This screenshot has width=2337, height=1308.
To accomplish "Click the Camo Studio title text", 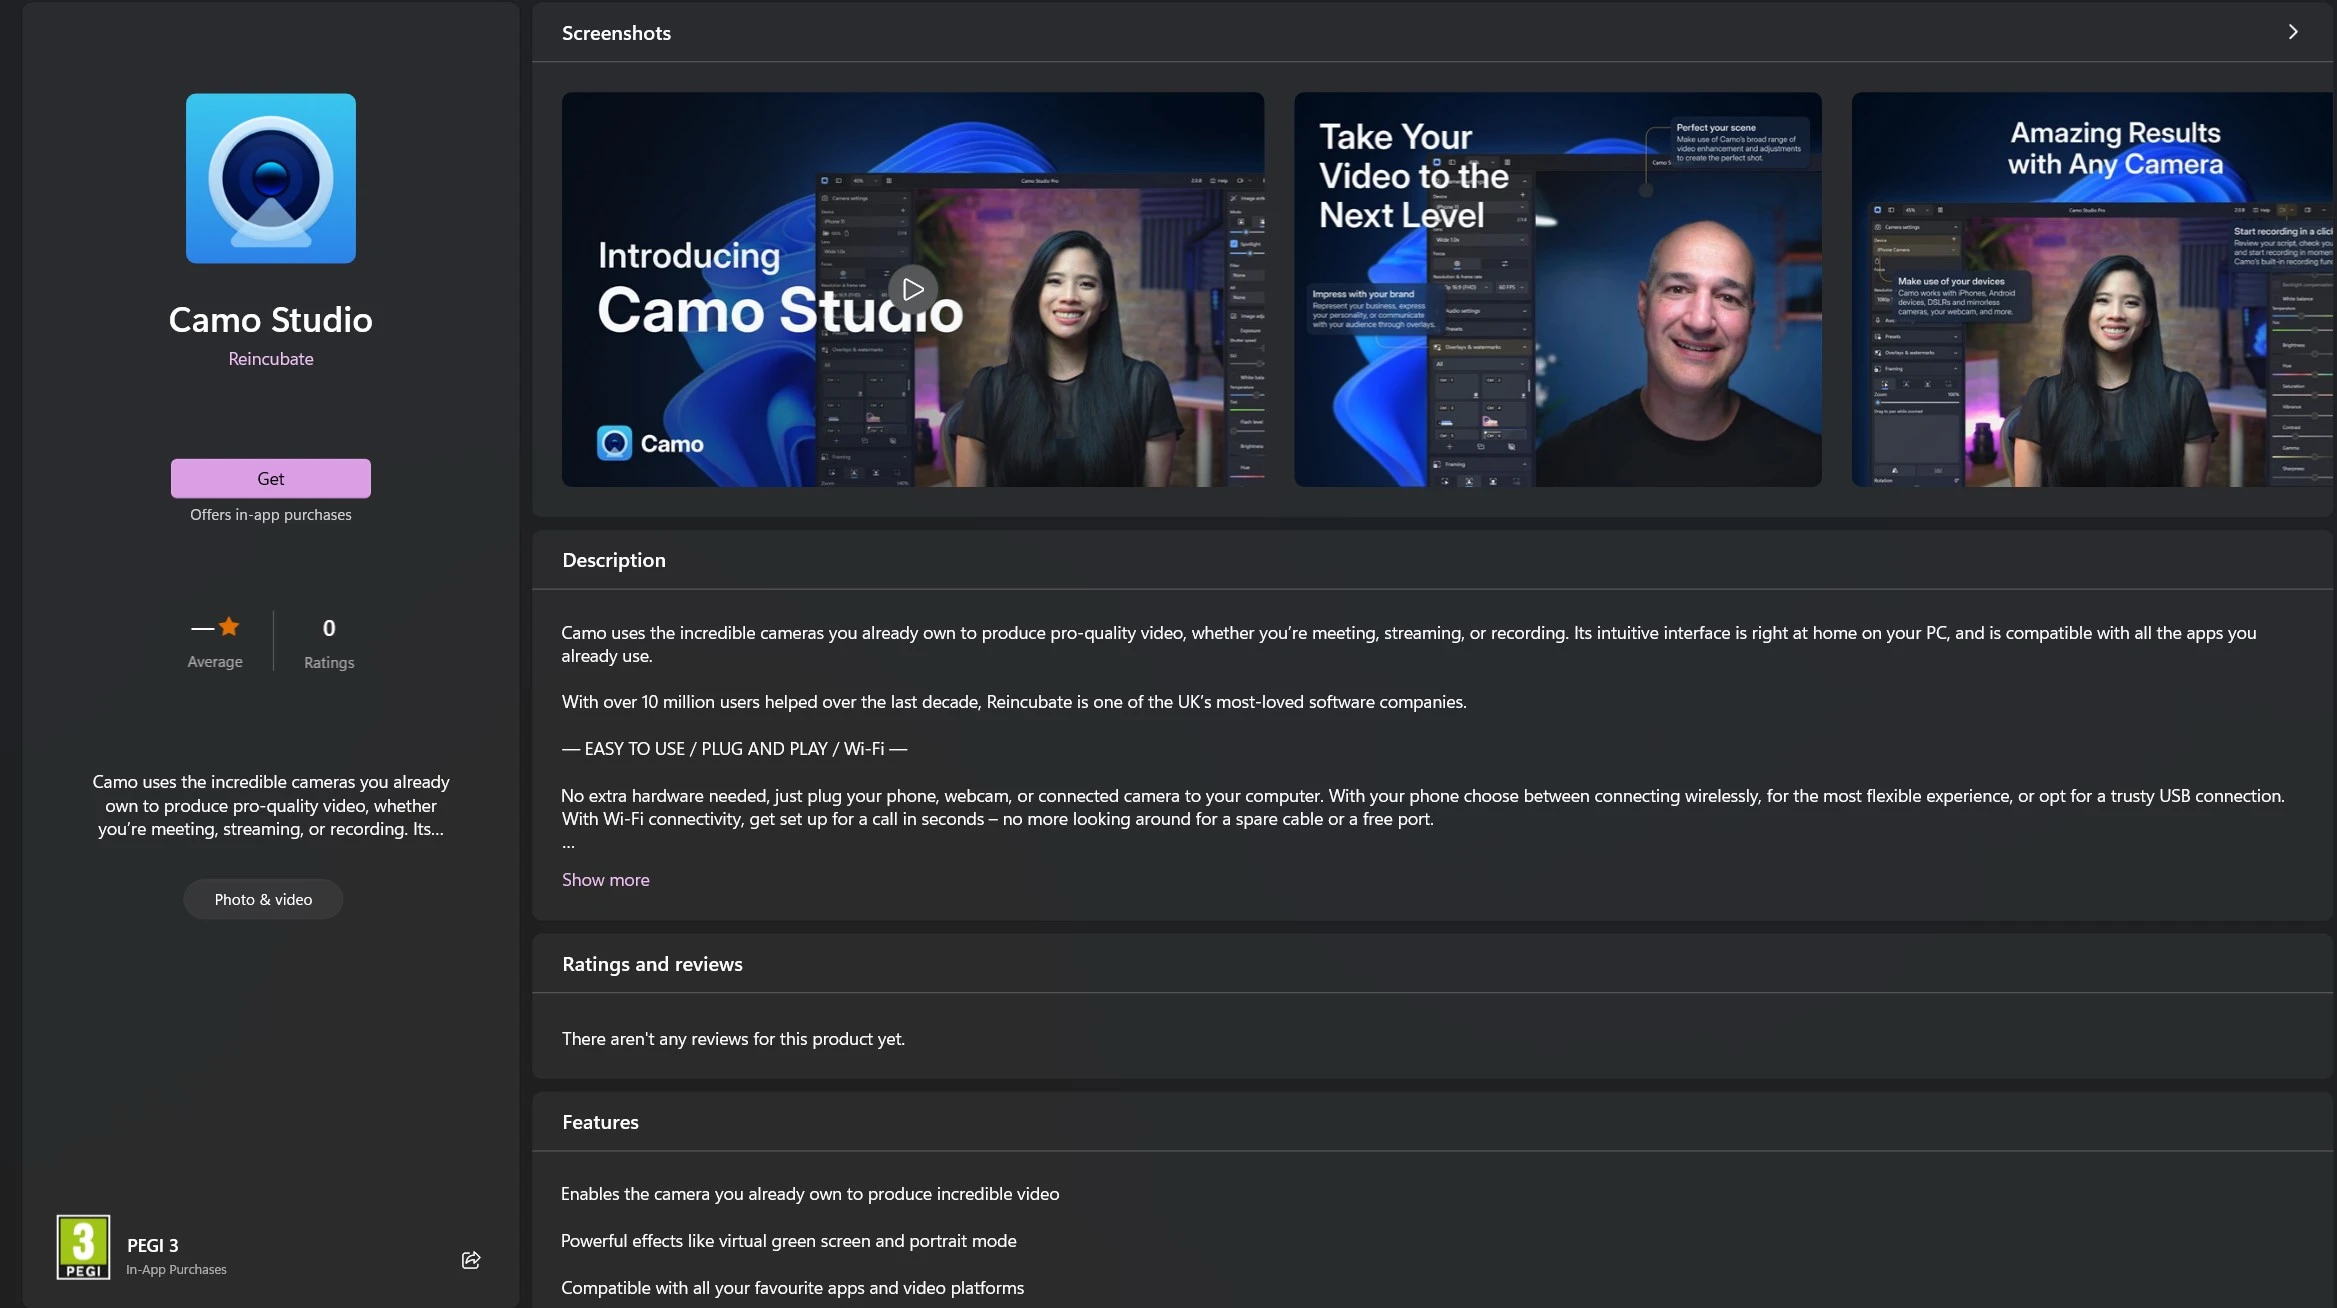I will [271, 319].
